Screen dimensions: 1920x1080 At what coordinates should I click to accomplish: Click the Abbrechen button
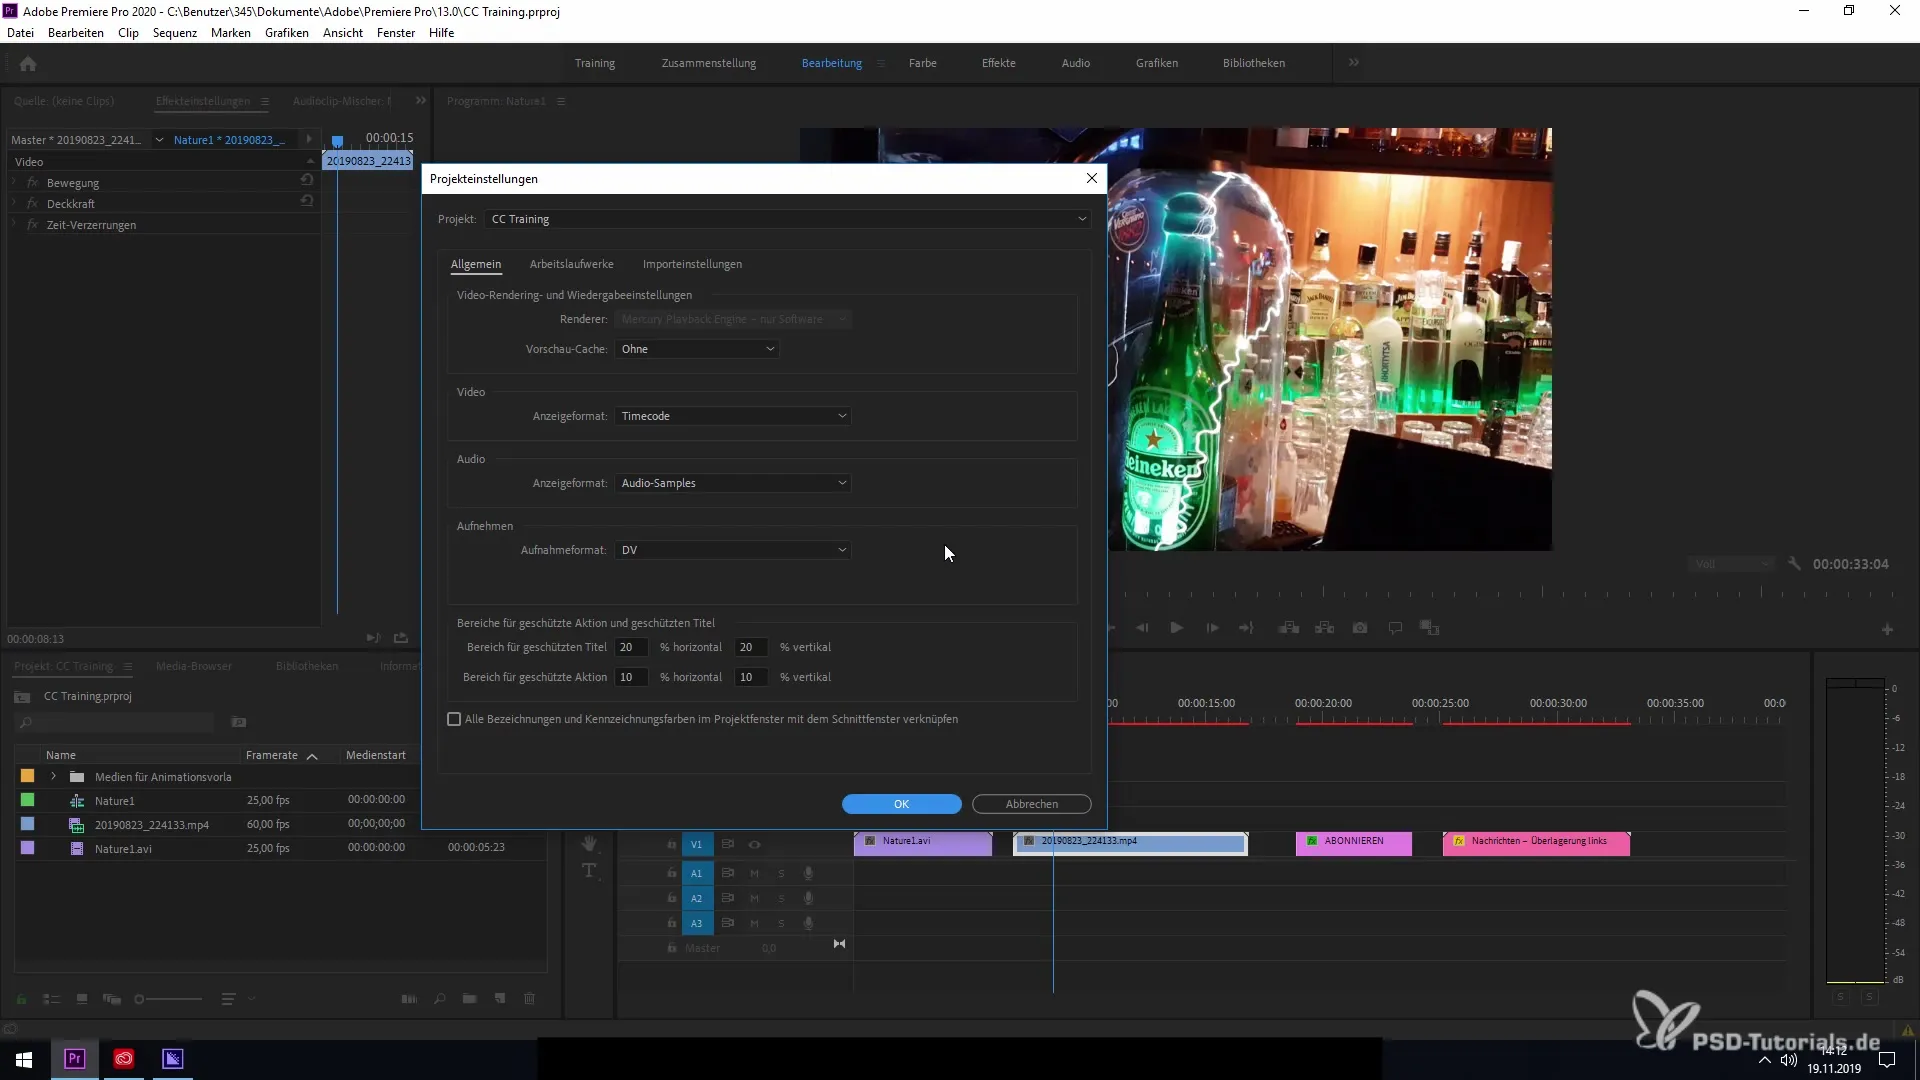pyautogui.click(x=1031, y=804)
